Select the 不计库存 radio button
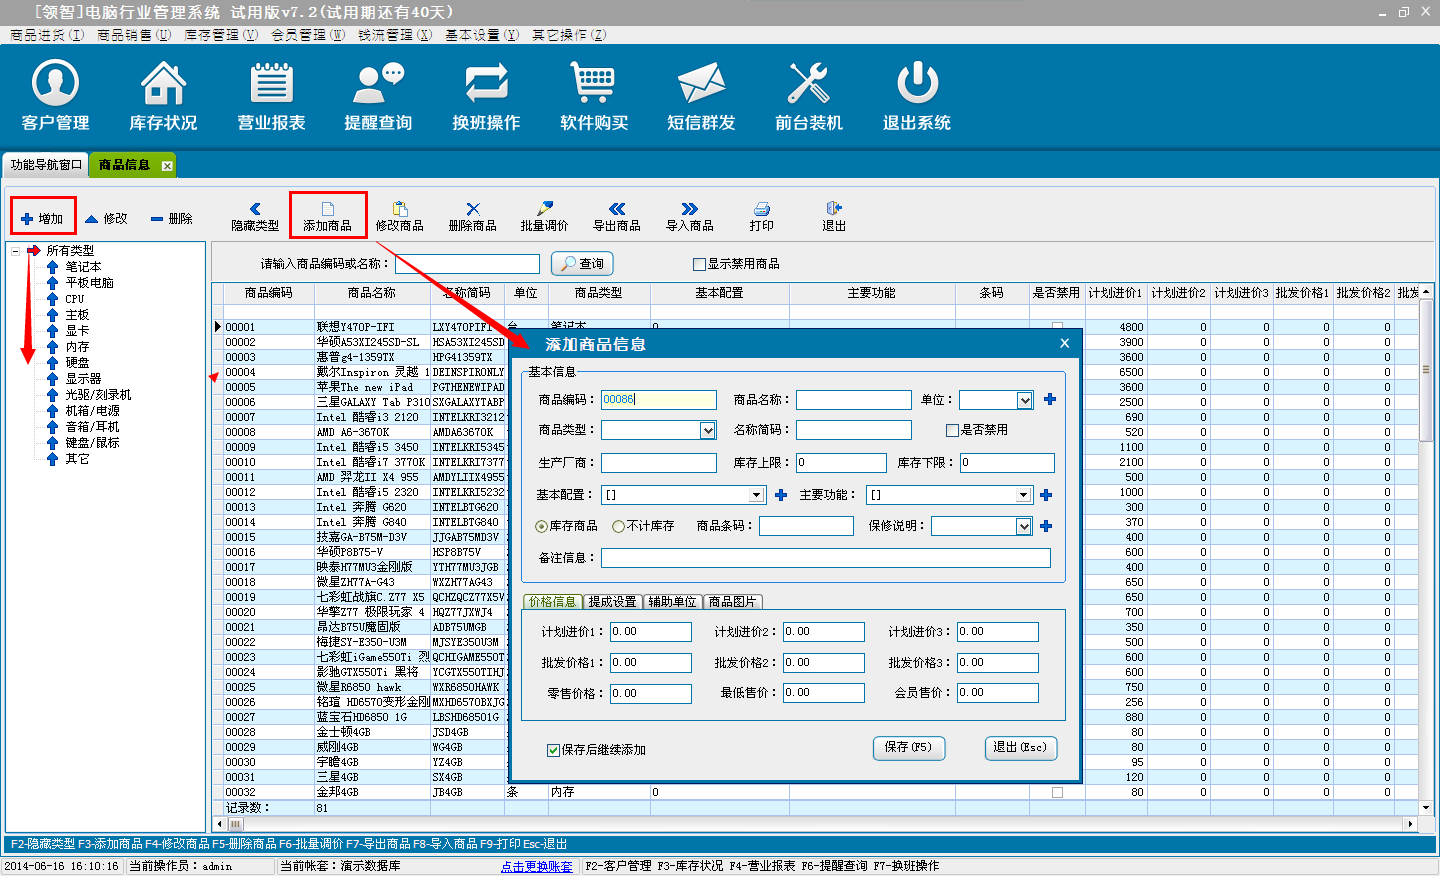1440x876 pixels. pyautogui.click(x=619, y=526)
